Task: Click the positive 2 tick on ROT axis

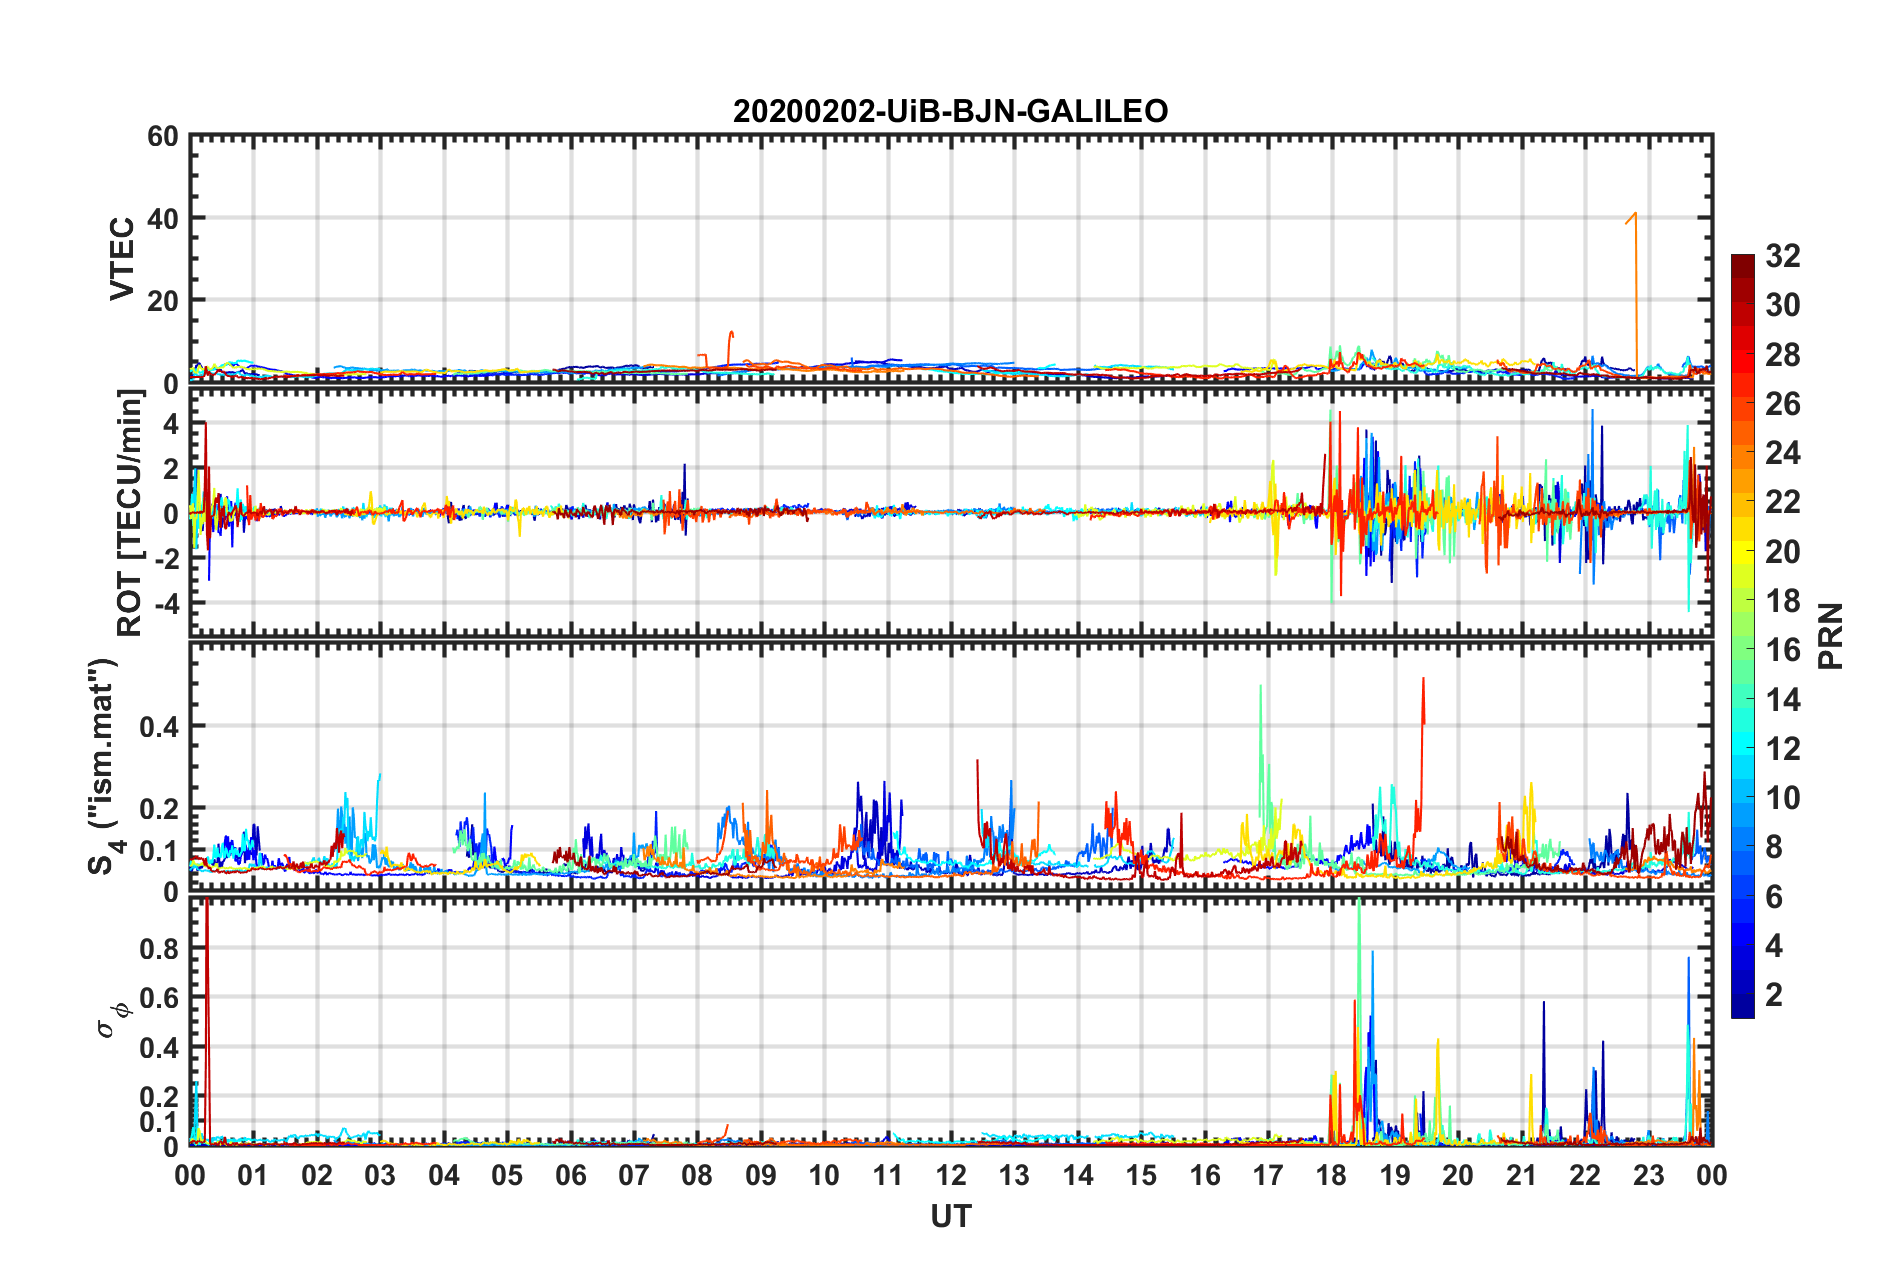Action: 172,468
